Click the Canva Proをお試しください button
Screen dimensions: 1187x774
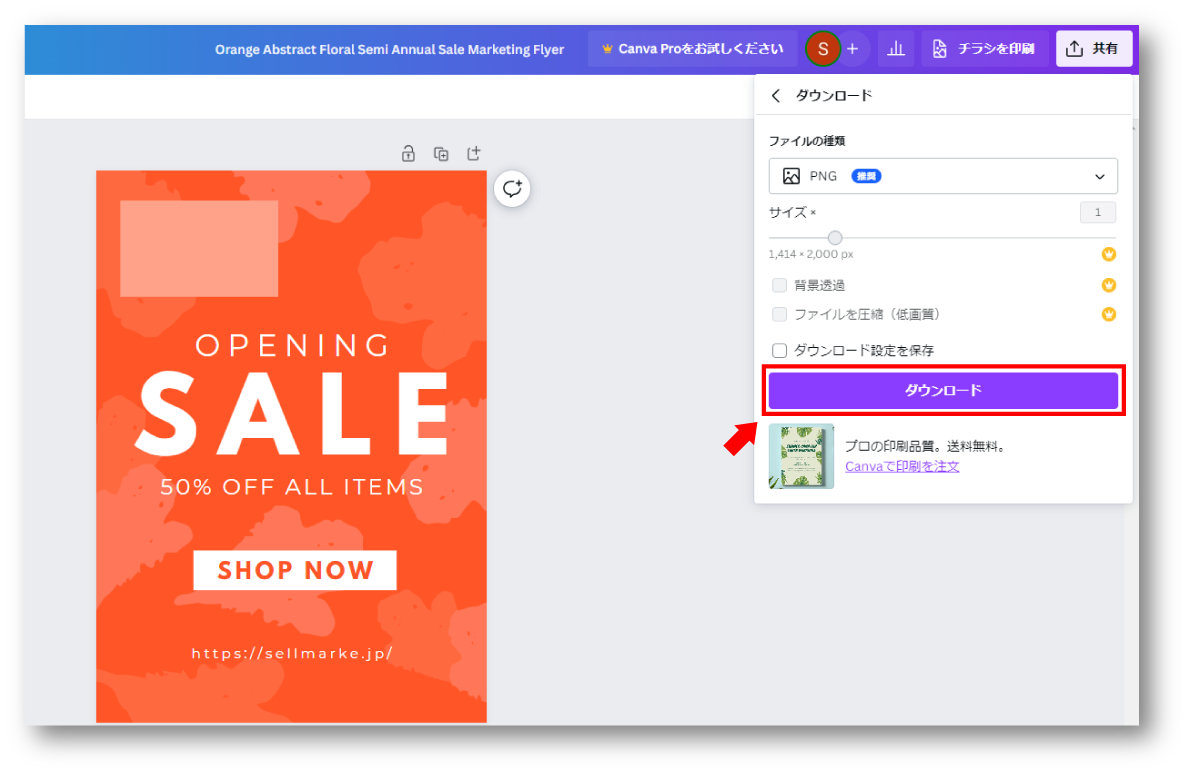click(692, 48)
